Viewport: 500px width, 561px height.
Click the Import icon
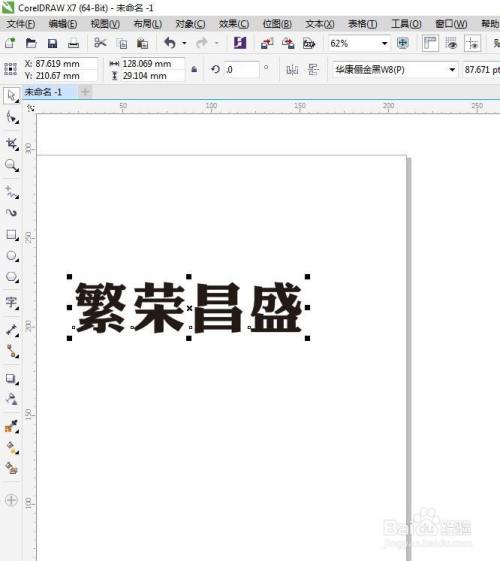coord(267,43)
